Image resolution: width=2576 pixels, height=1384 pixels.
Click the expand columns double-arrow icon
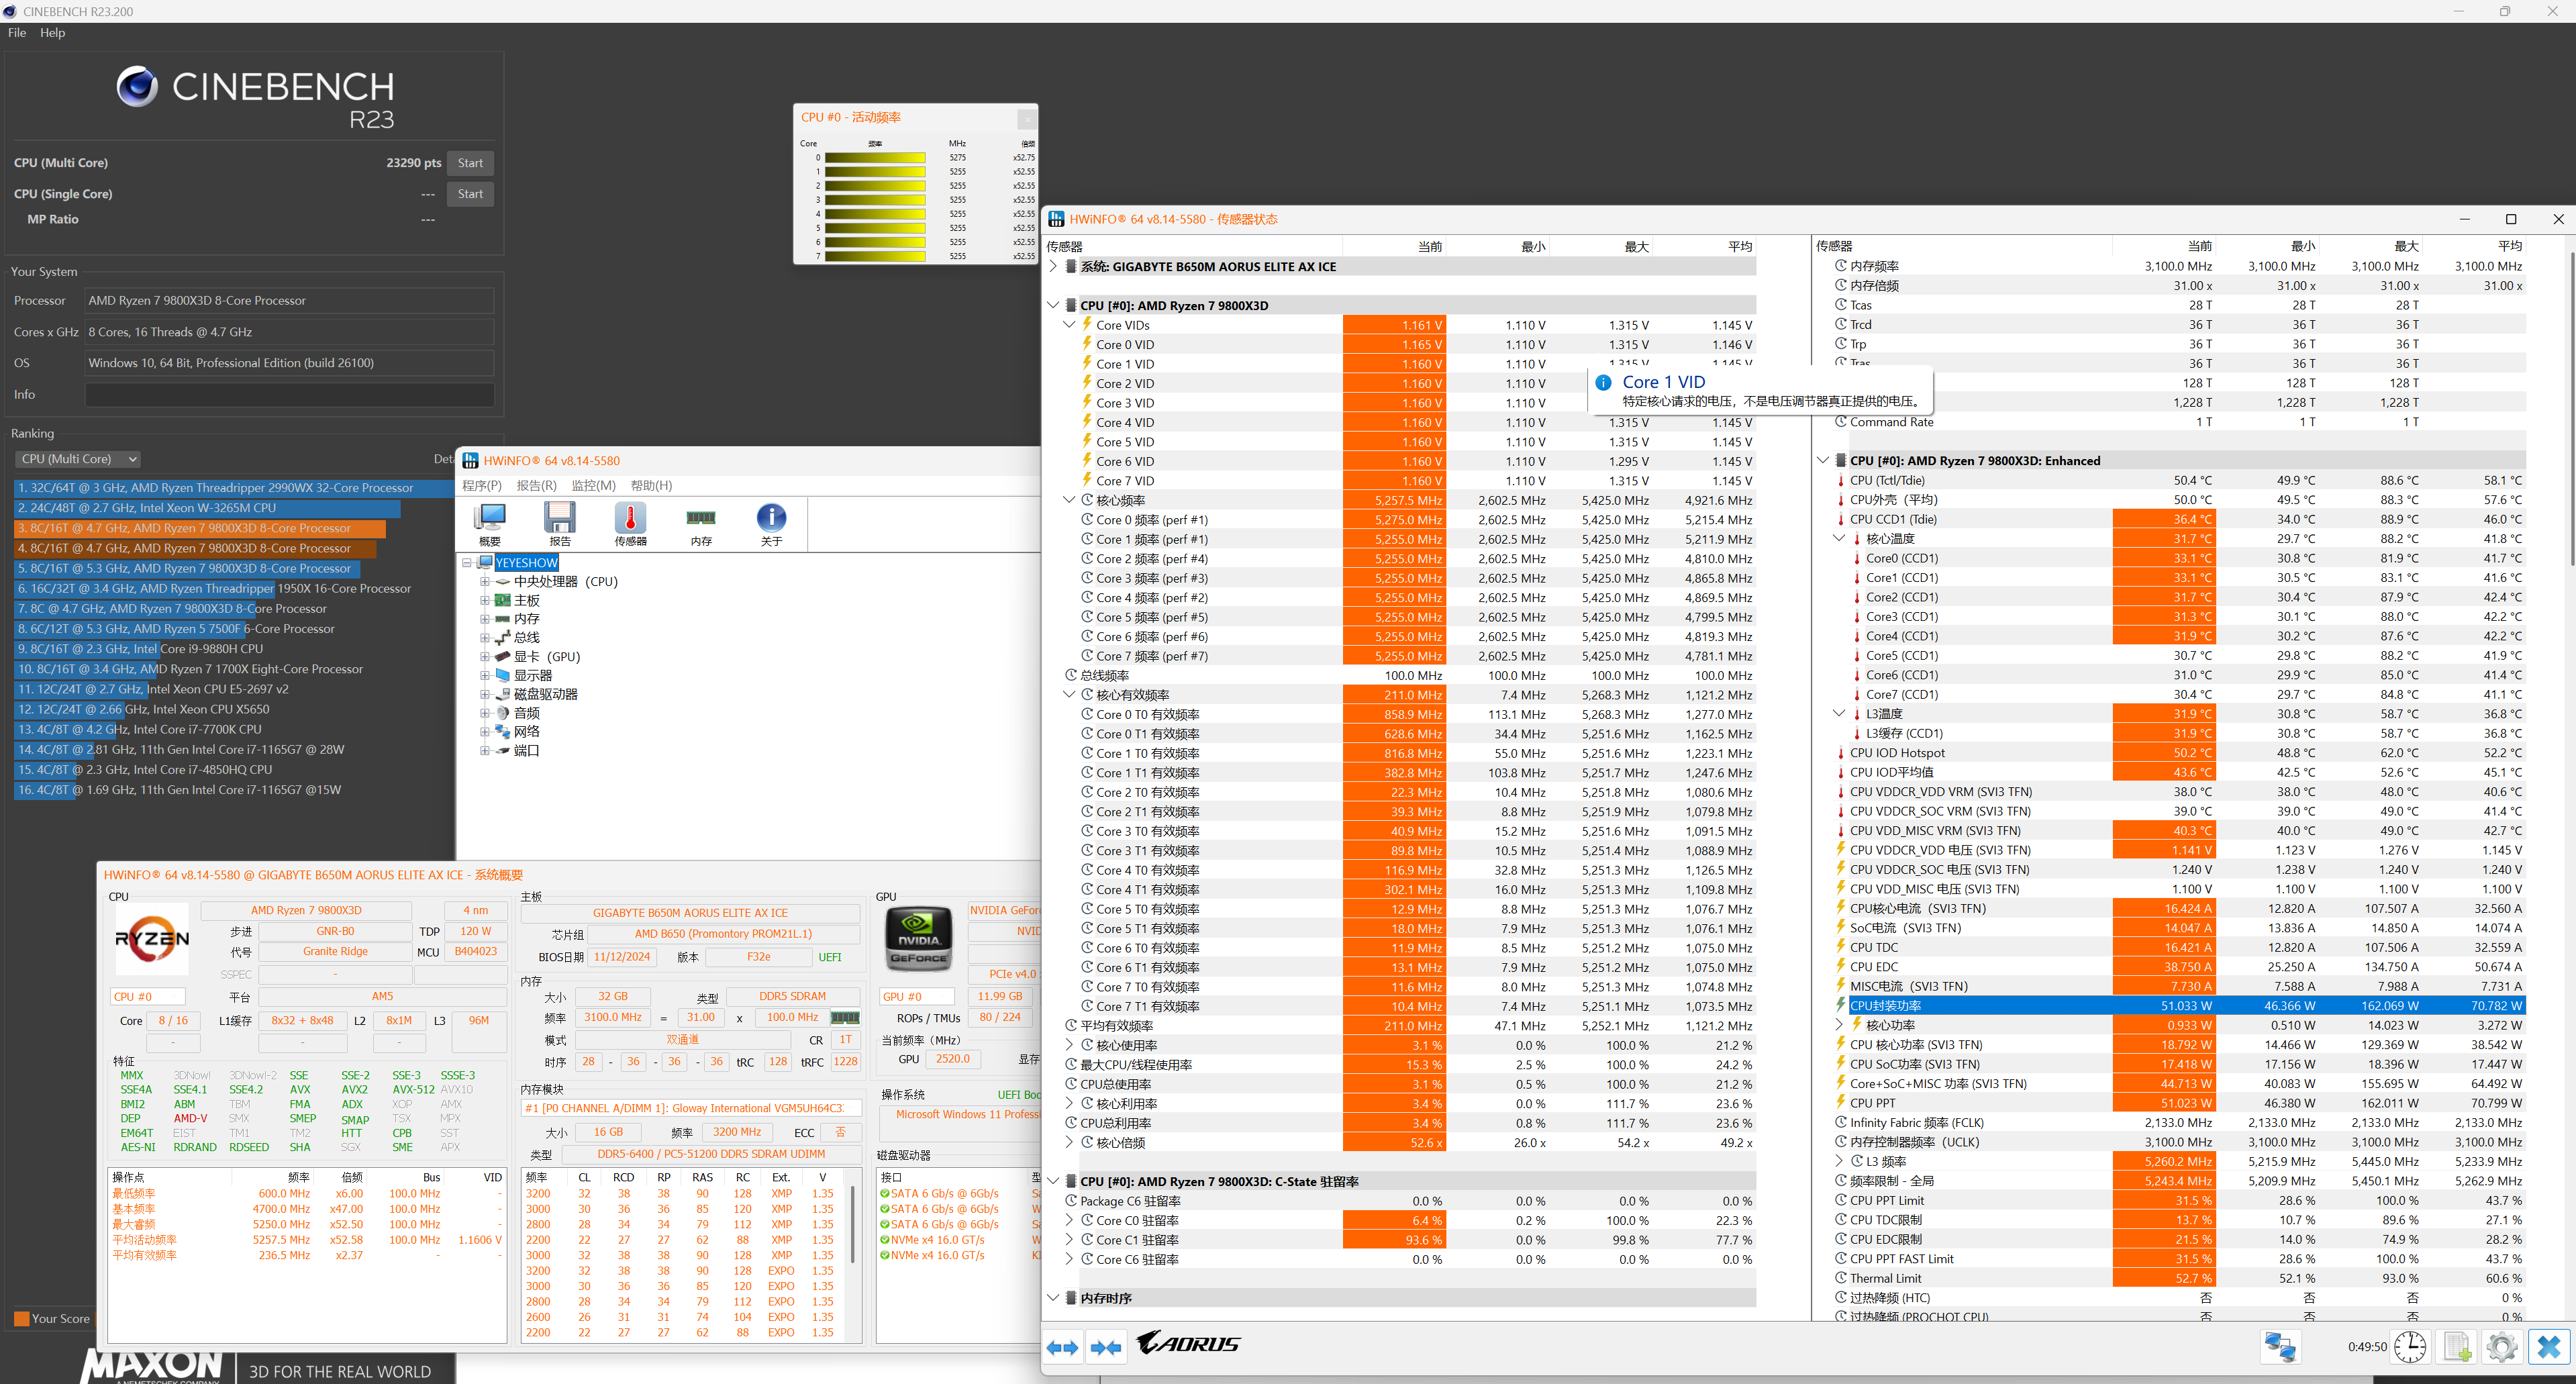coord(1062,1348)
